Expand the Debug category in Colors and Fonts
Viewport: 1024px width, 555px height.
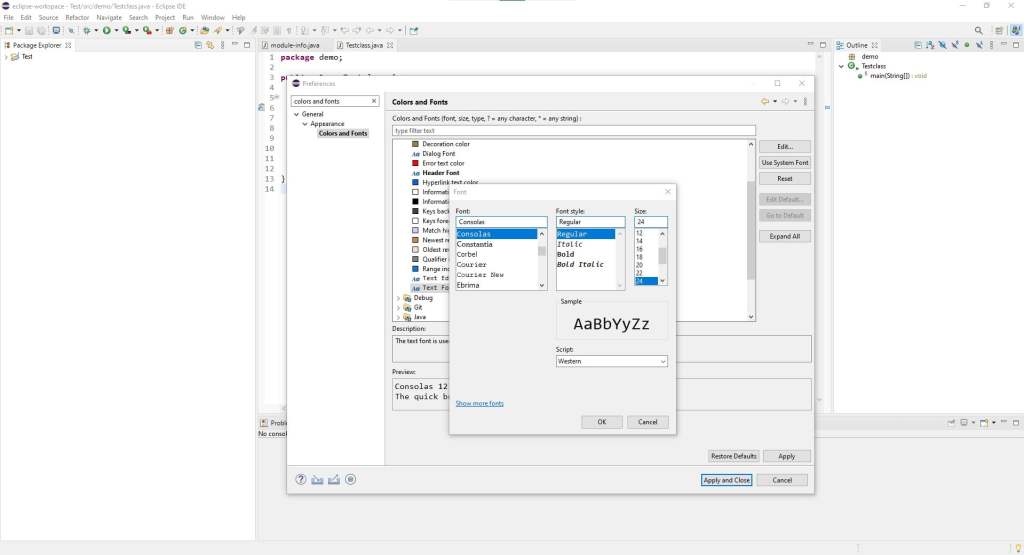pyautogui.click(x=399, y=298)
